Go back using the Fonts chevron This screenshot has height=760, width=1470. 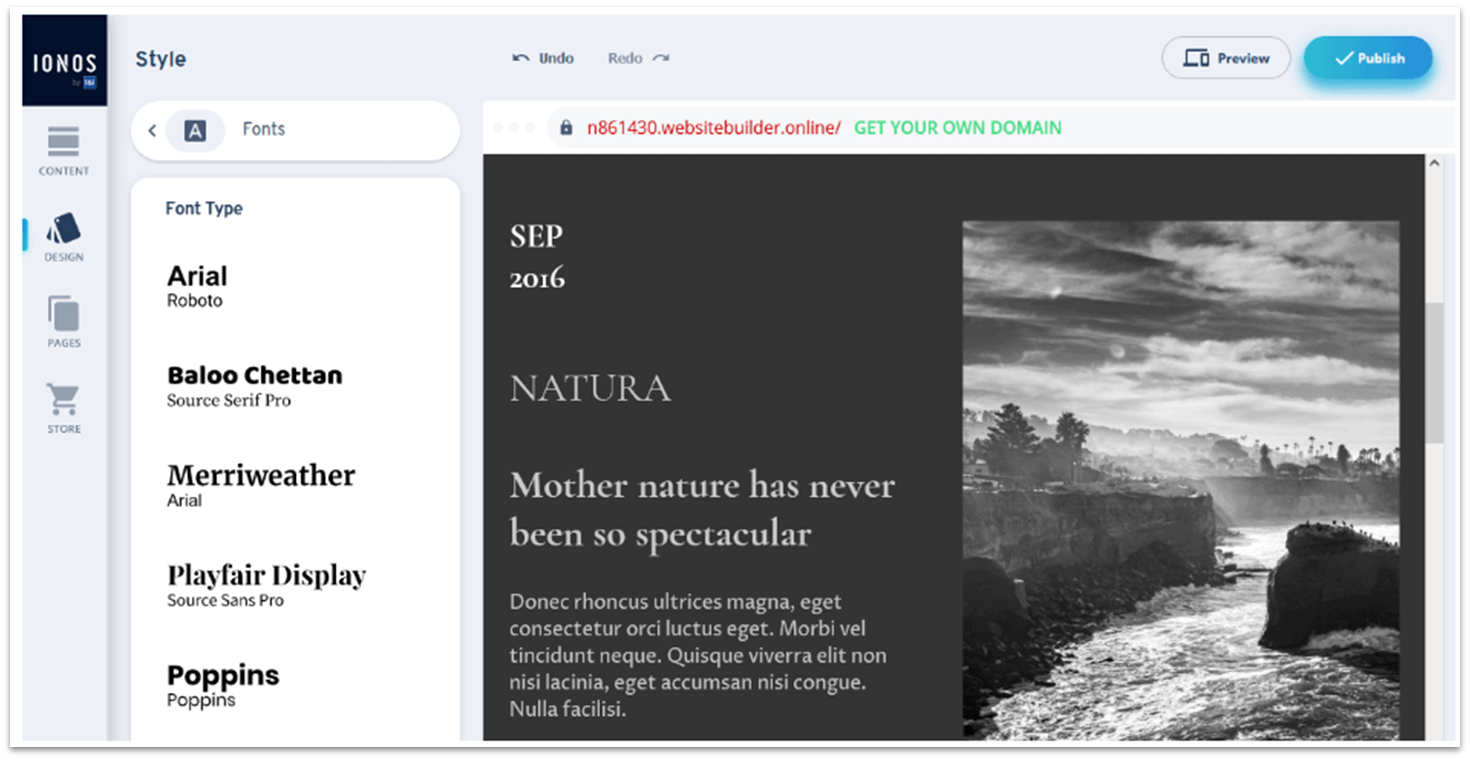pyautogui.click(x=152, y=130)
